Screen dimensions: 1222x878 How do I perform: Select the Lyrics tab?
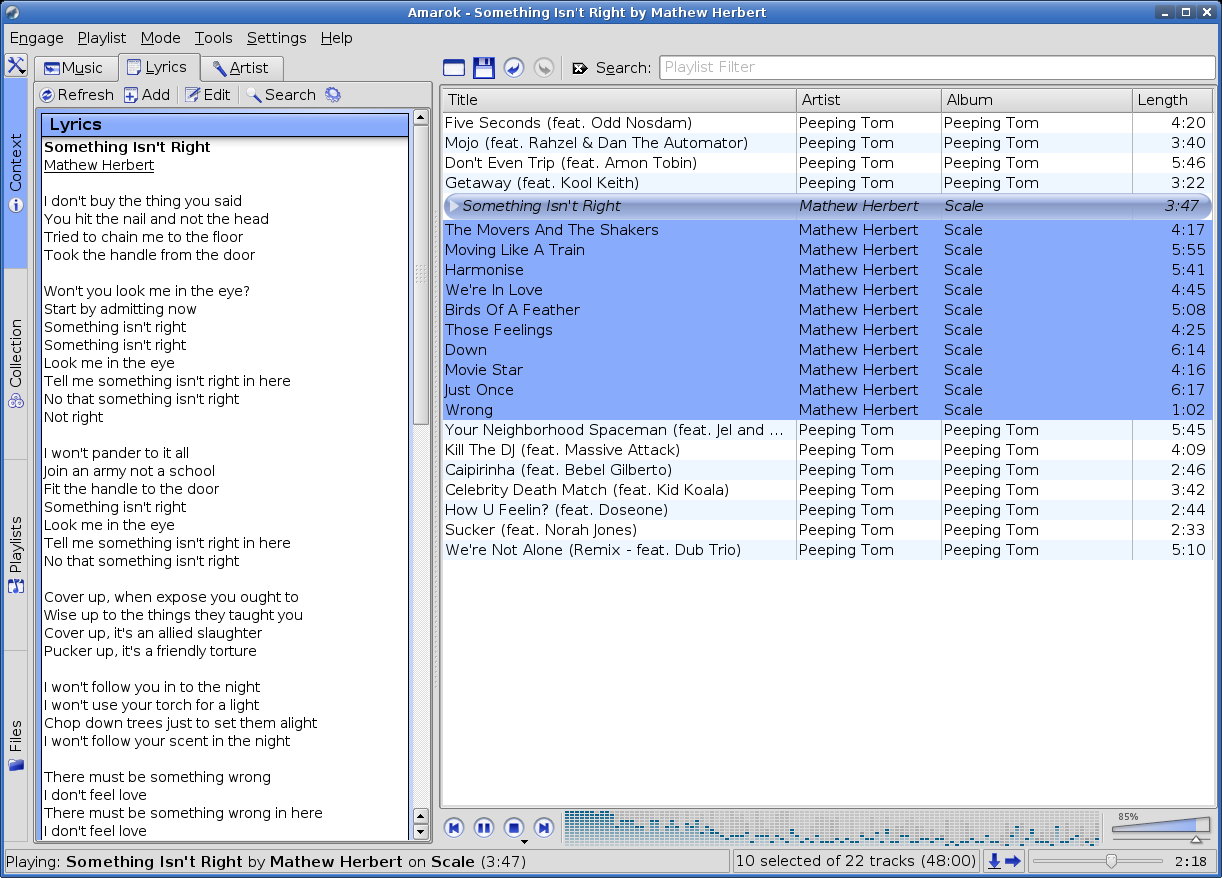pyautogui.click(x=158, y=67)
